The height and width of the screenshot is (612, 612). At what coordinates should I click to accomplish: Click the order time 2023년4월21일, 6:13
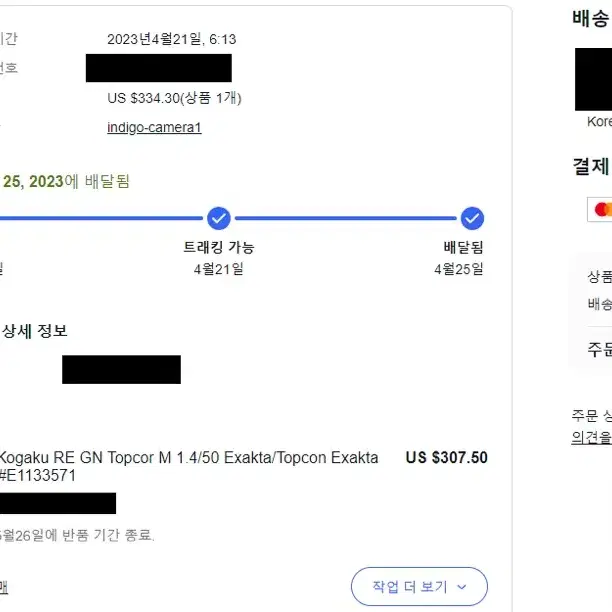pos(172,39)
